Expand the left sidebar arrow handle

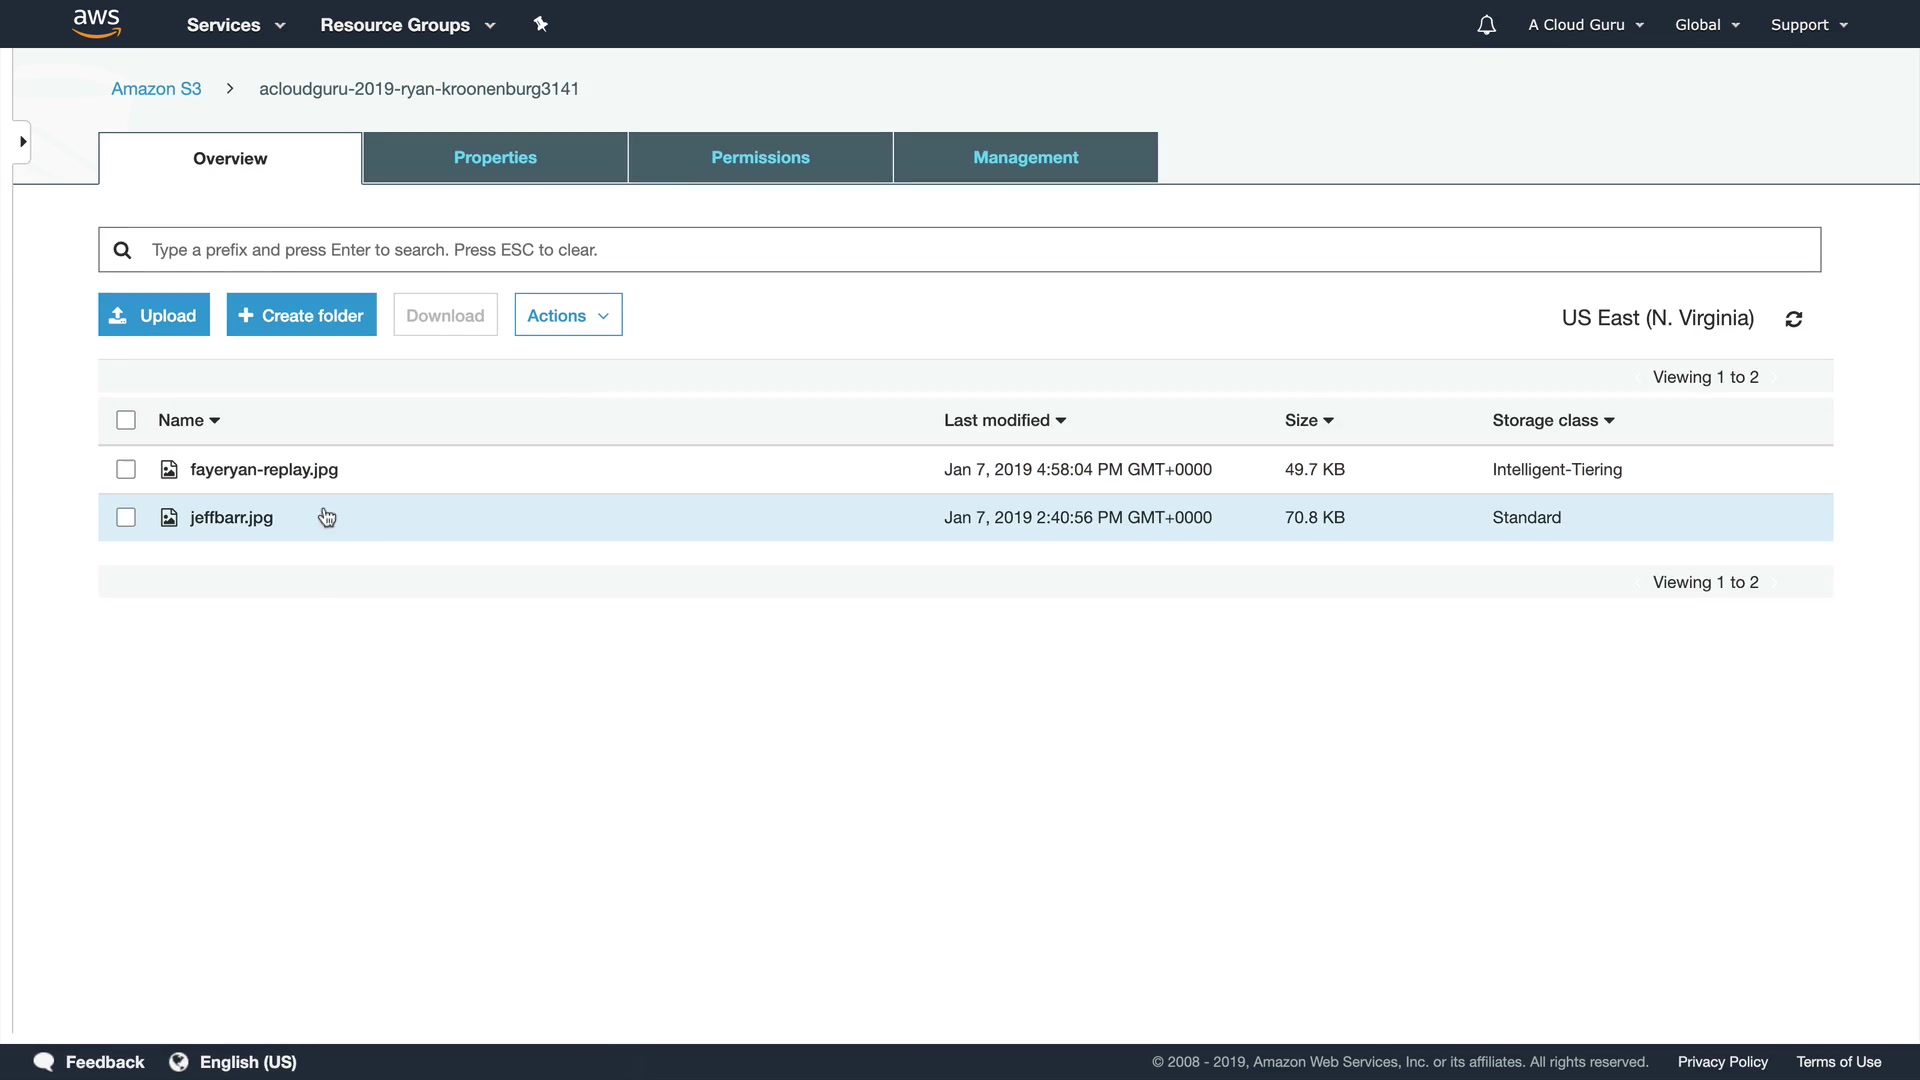coord(22,142)
